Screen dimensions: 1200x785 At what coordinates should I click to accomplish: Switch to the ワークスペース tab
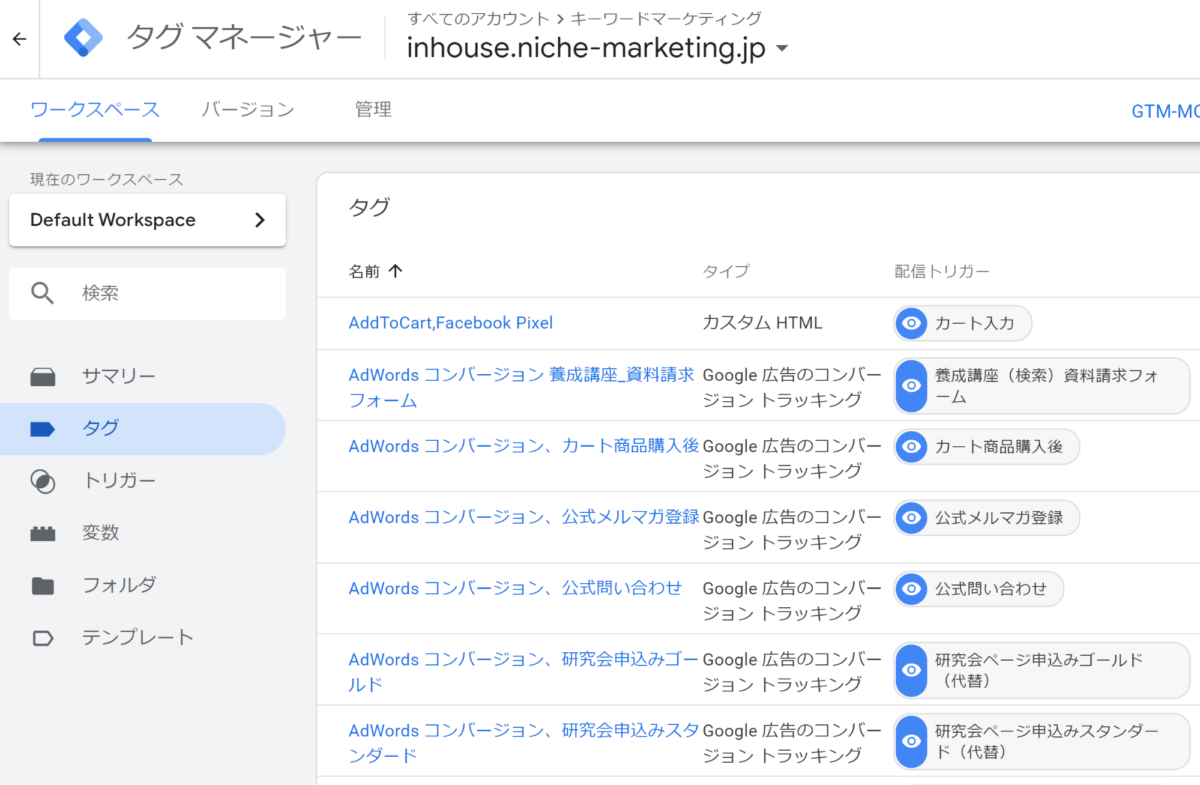[x=95, y=109]
